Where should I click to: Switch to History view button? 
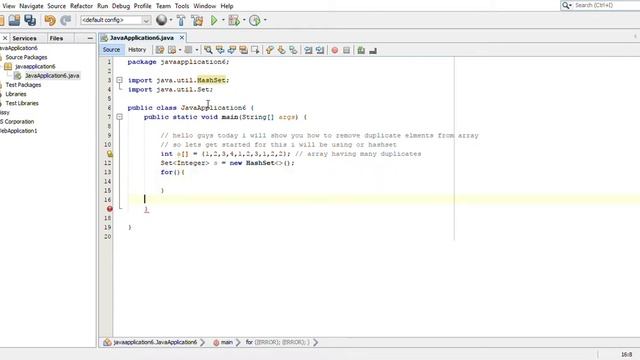tap(137, 50)
